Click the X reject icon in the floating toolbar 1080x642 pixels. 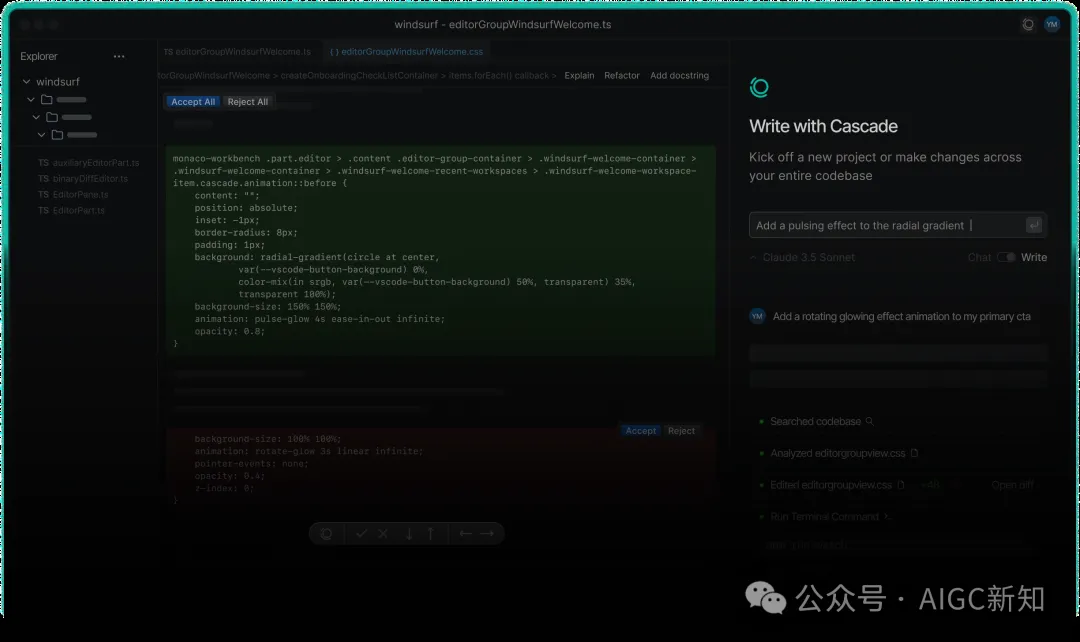click(x=383, y=533)
